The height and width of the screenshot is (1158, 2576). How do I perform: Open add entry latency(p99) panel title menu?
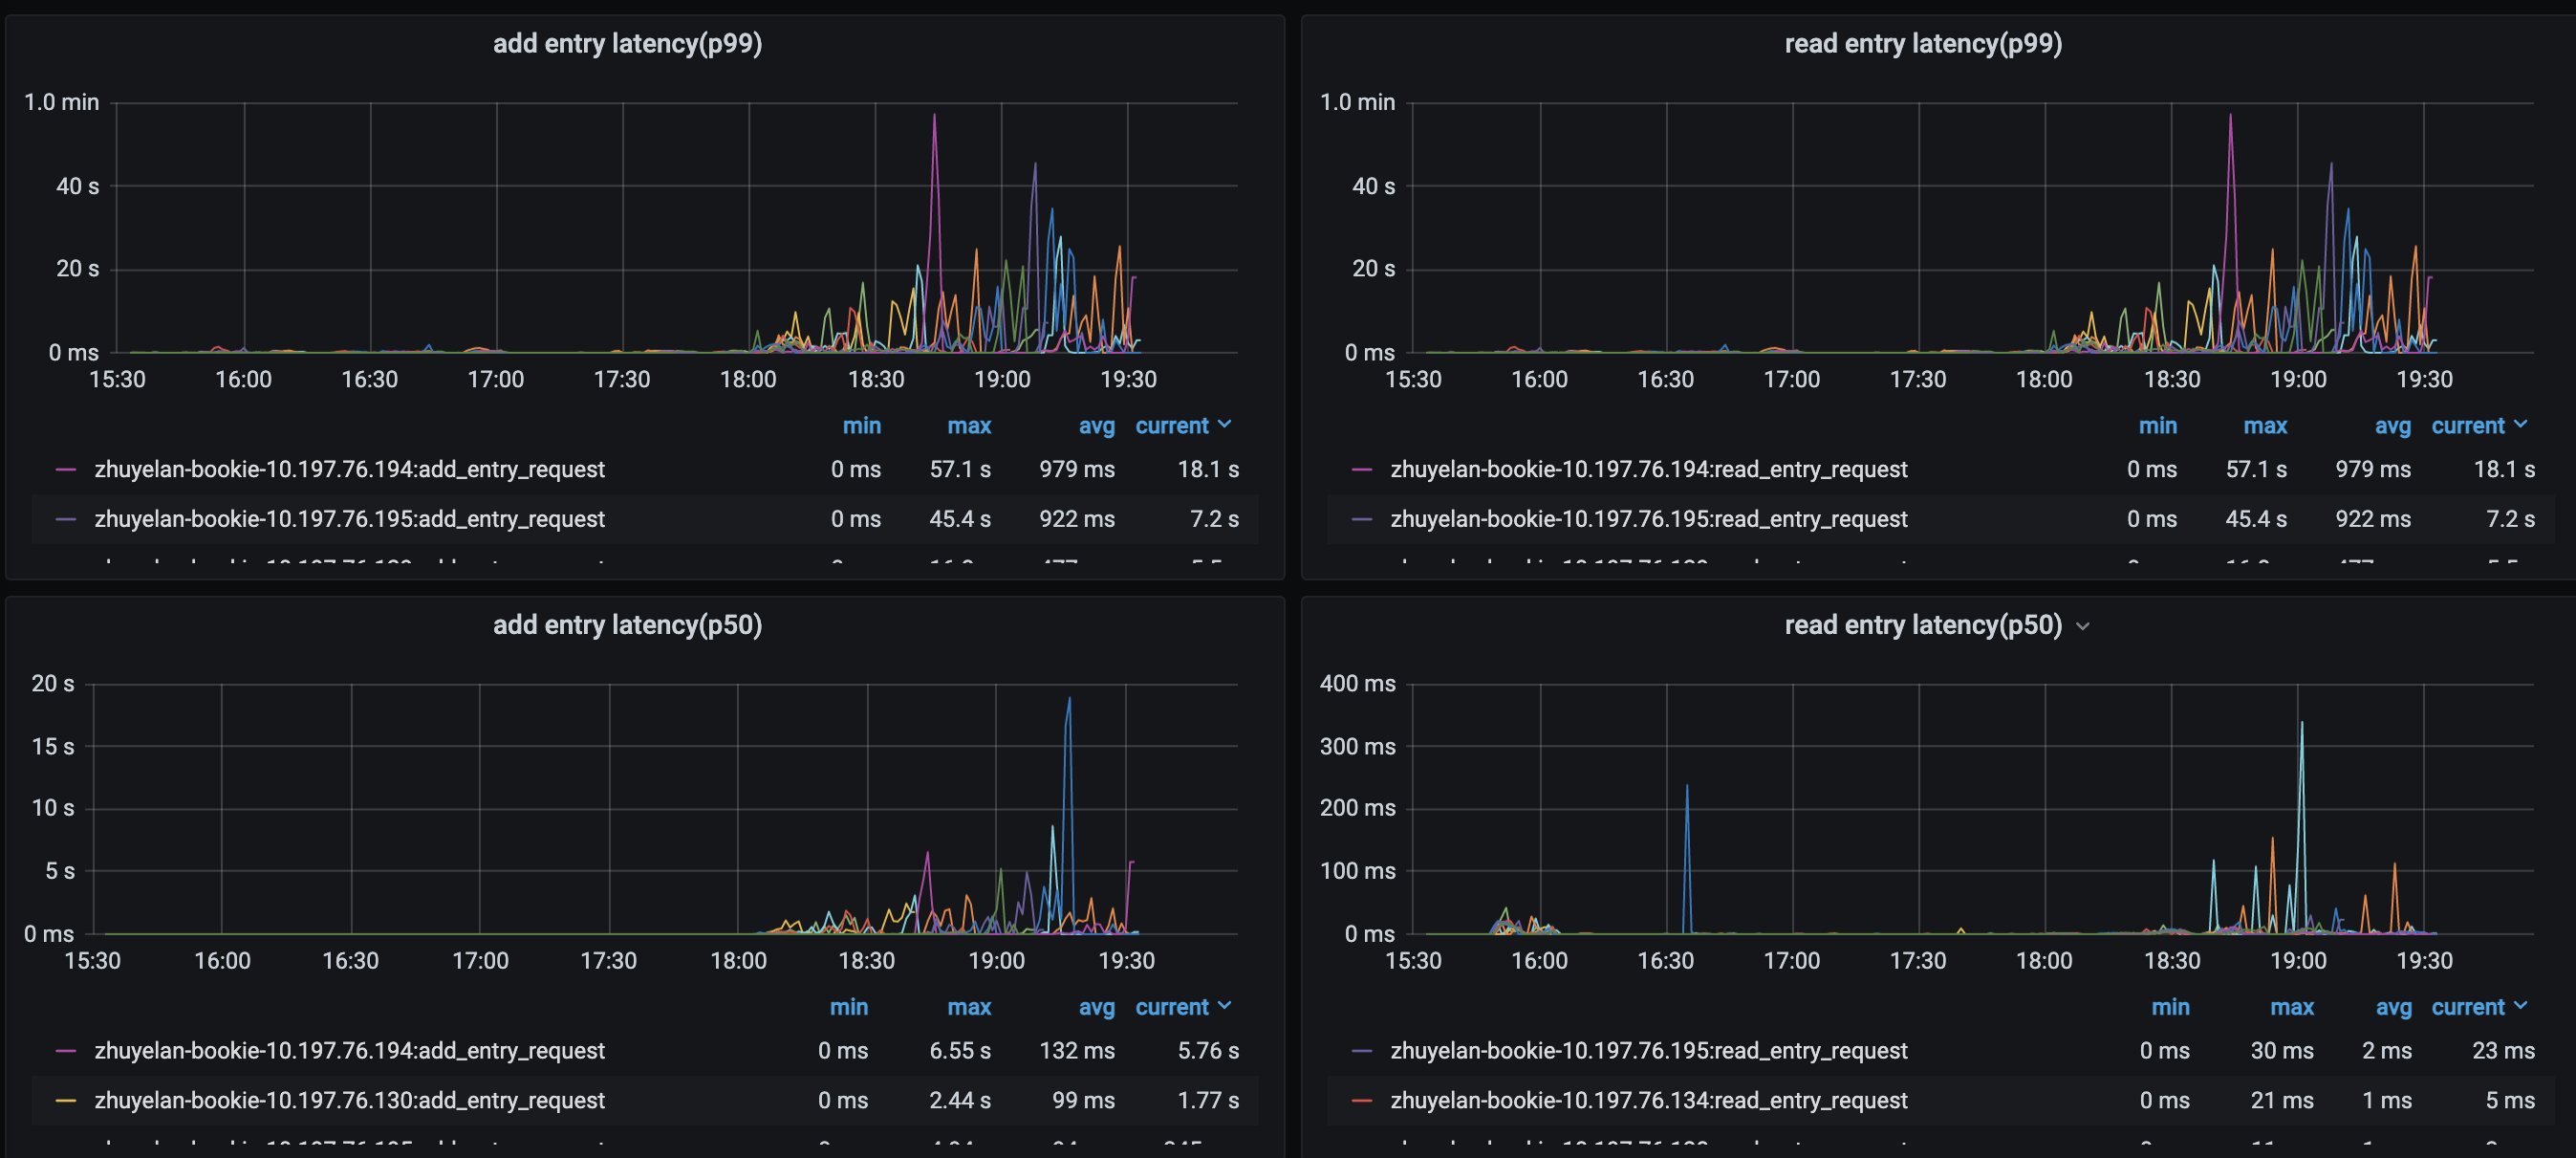pos(627,44)
